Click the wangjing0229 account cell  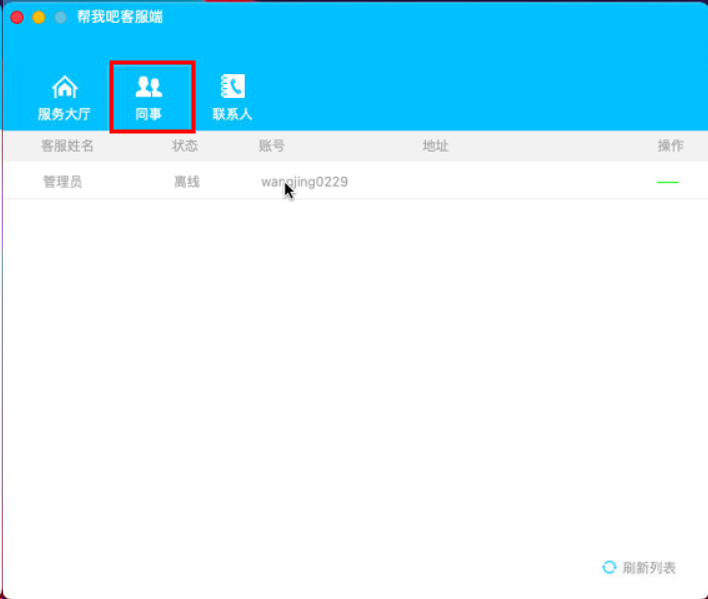point(304,182)
